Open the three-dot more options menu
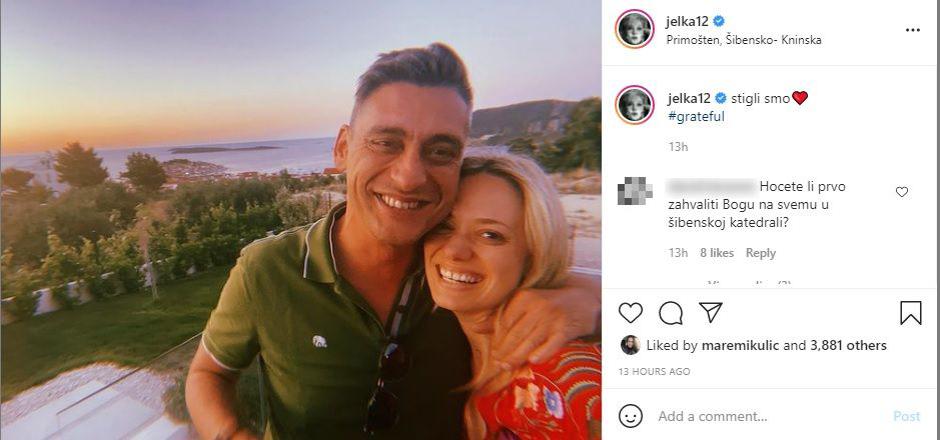The image size is (940, 440). (x=912, y=30)
